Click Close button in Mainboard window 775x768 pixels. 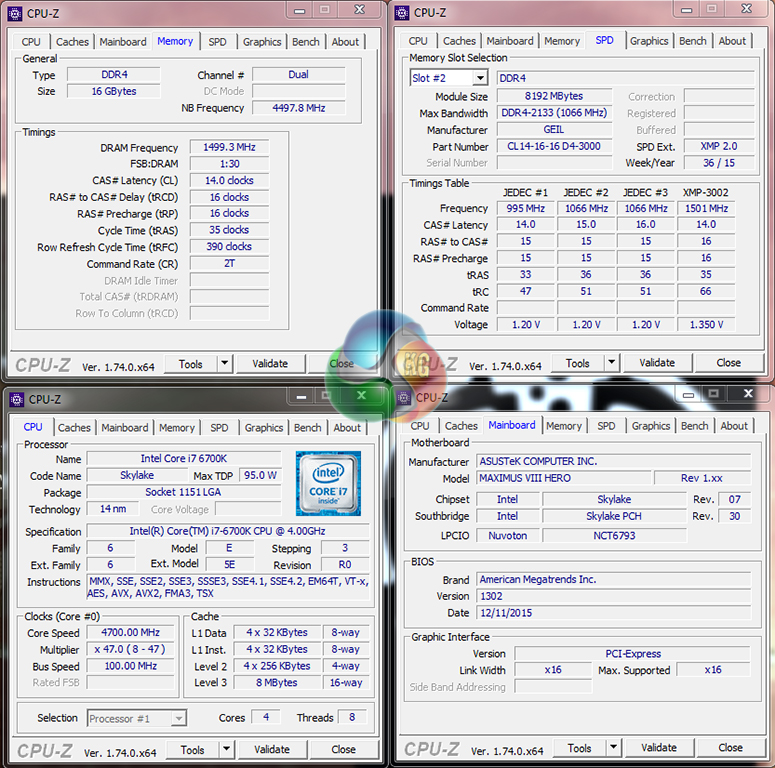pos(731,748)
